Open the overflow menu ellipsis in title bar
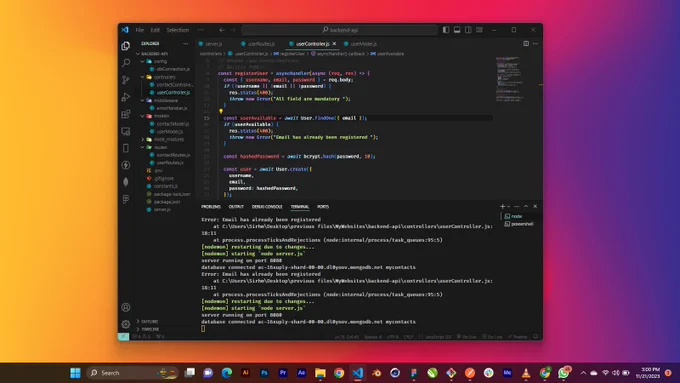This screenshot has height=383, width=680. click(x=200, y=30)
